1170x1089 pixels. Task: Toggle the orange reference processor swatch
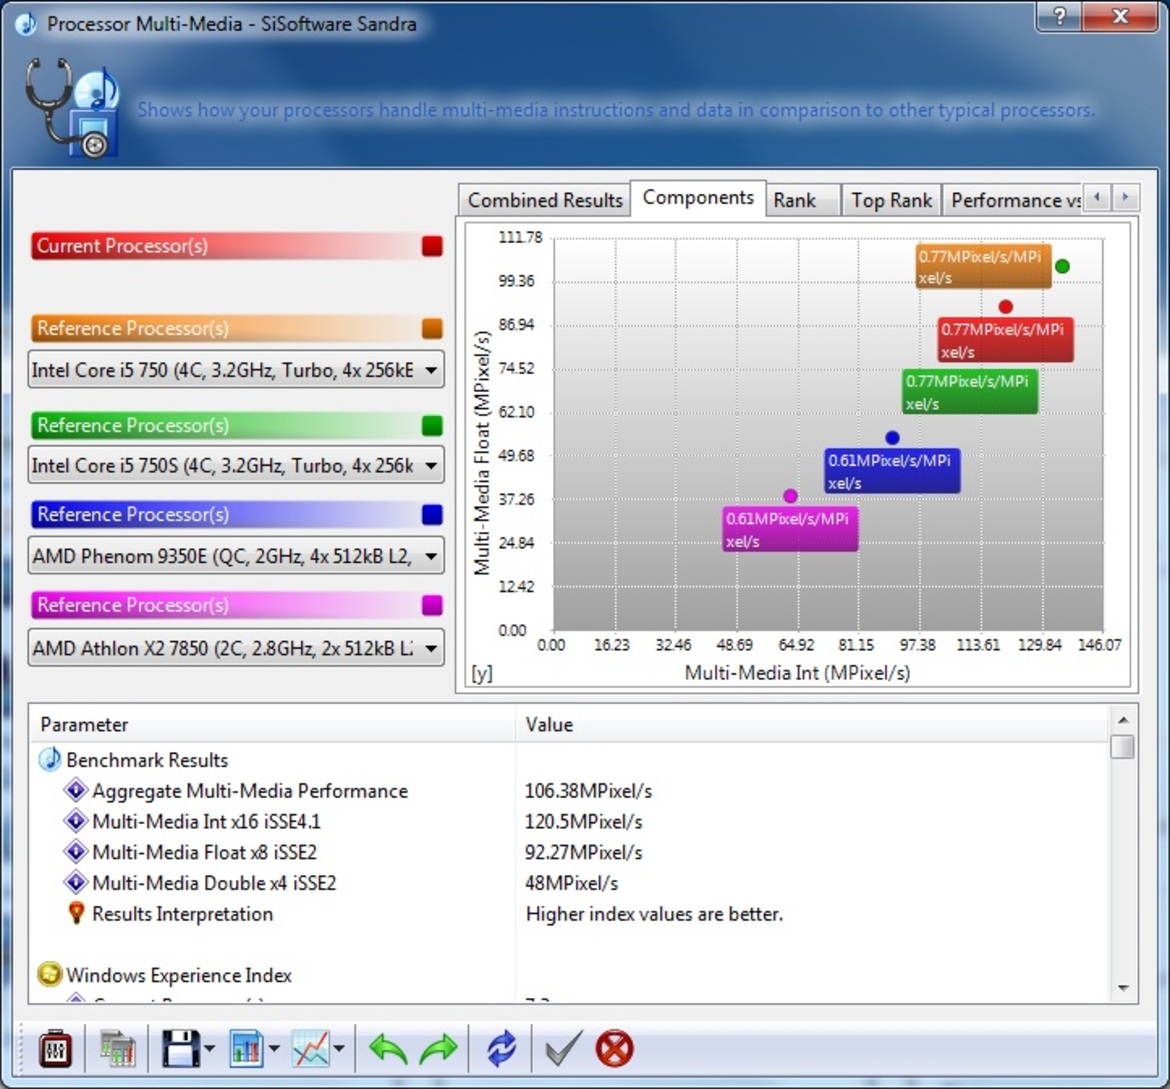point(432,328)
